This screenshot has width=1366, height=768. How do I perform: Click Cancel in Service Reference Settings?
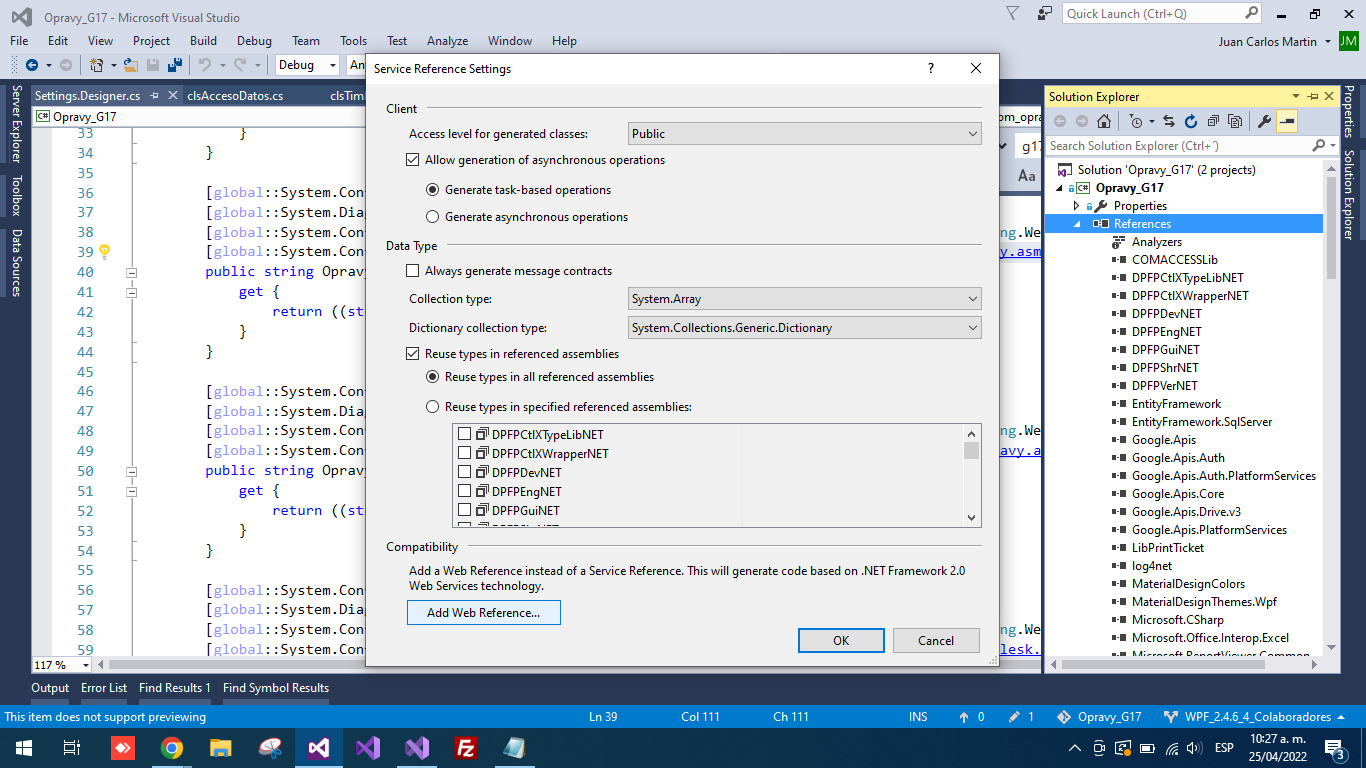coord(936,641)
